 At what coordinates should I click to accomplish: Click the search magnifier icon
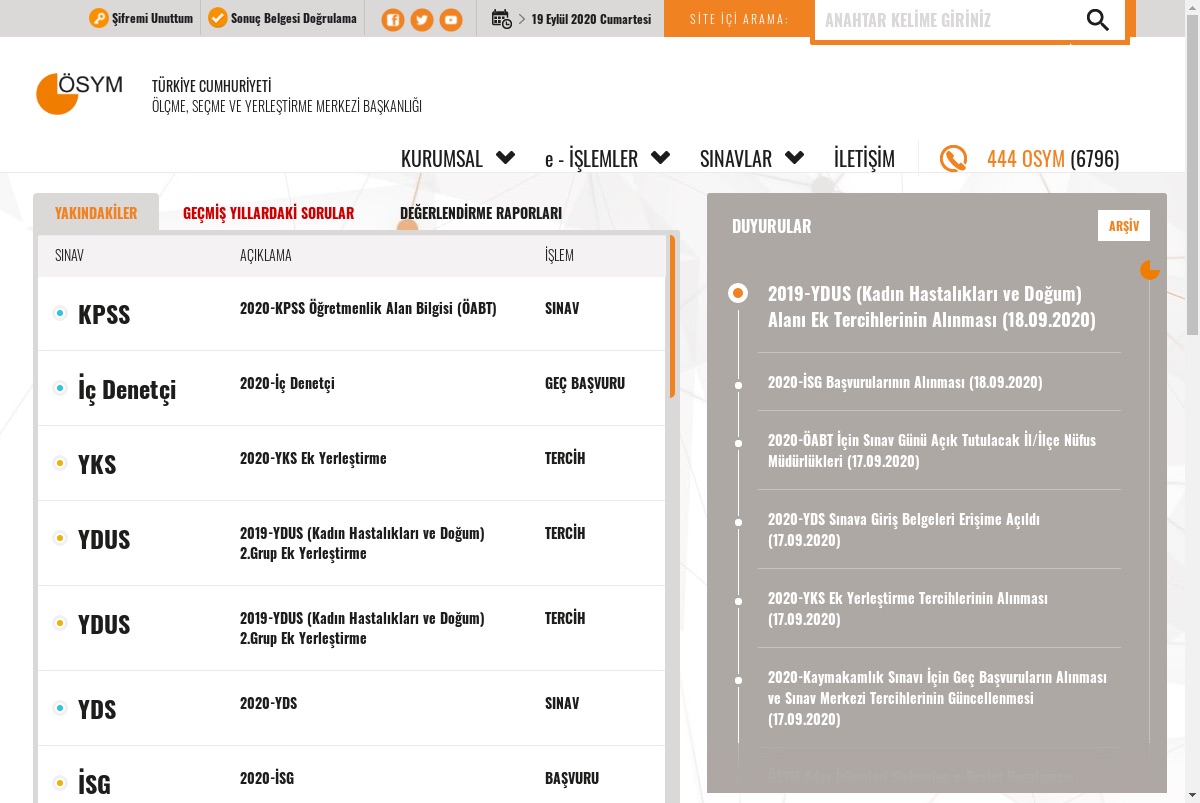[1098, 20]
